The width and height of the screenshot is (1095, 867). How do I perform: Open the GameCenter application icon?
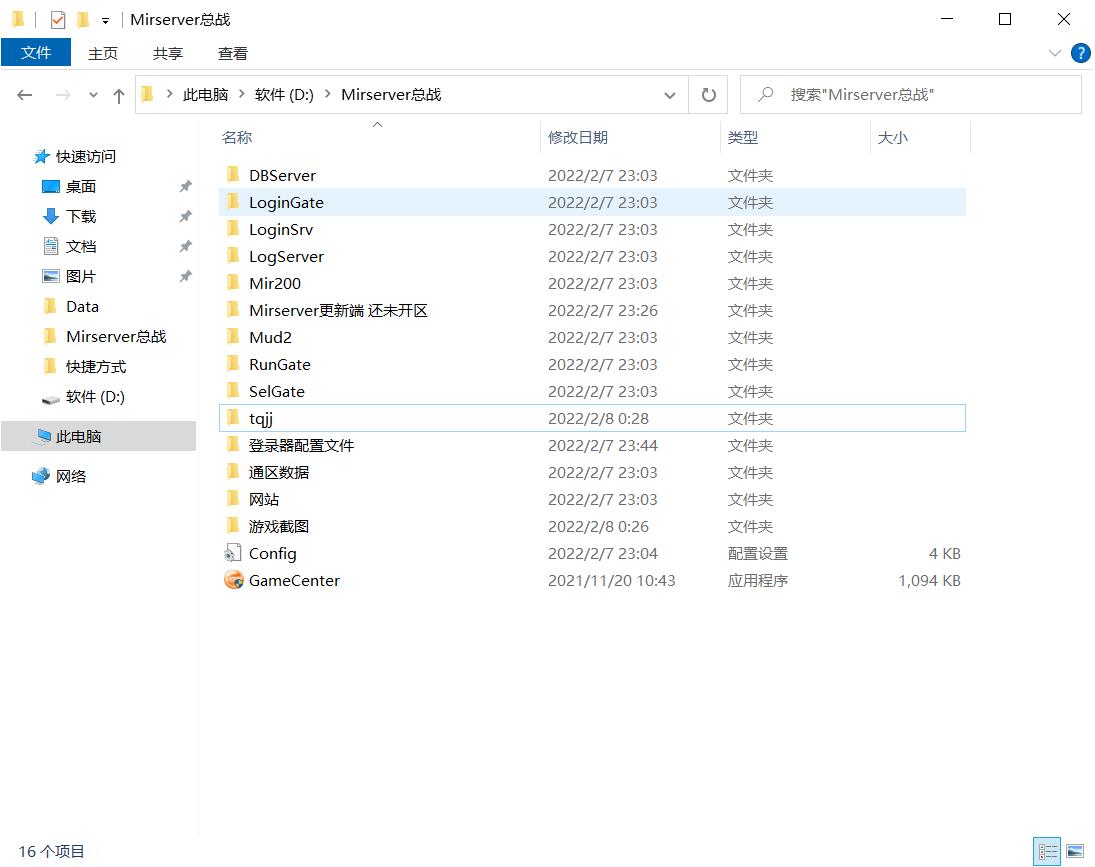(x=234, y=580)
